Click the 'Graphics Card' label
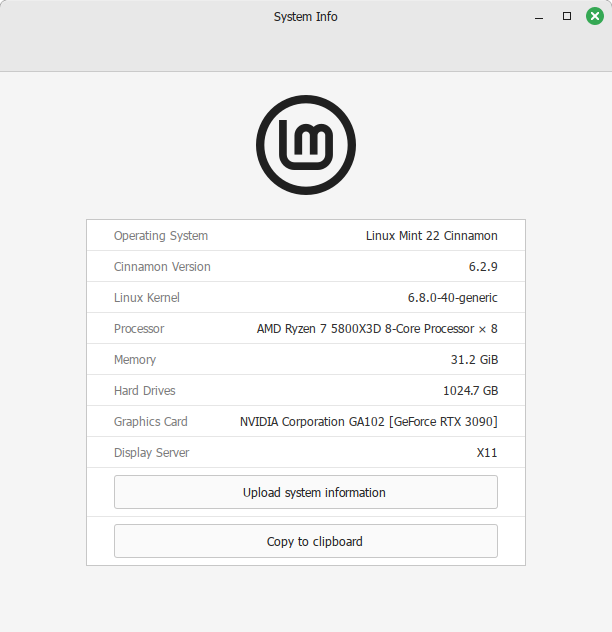Viewport: 612px width, 632px height. pos(151,422)
